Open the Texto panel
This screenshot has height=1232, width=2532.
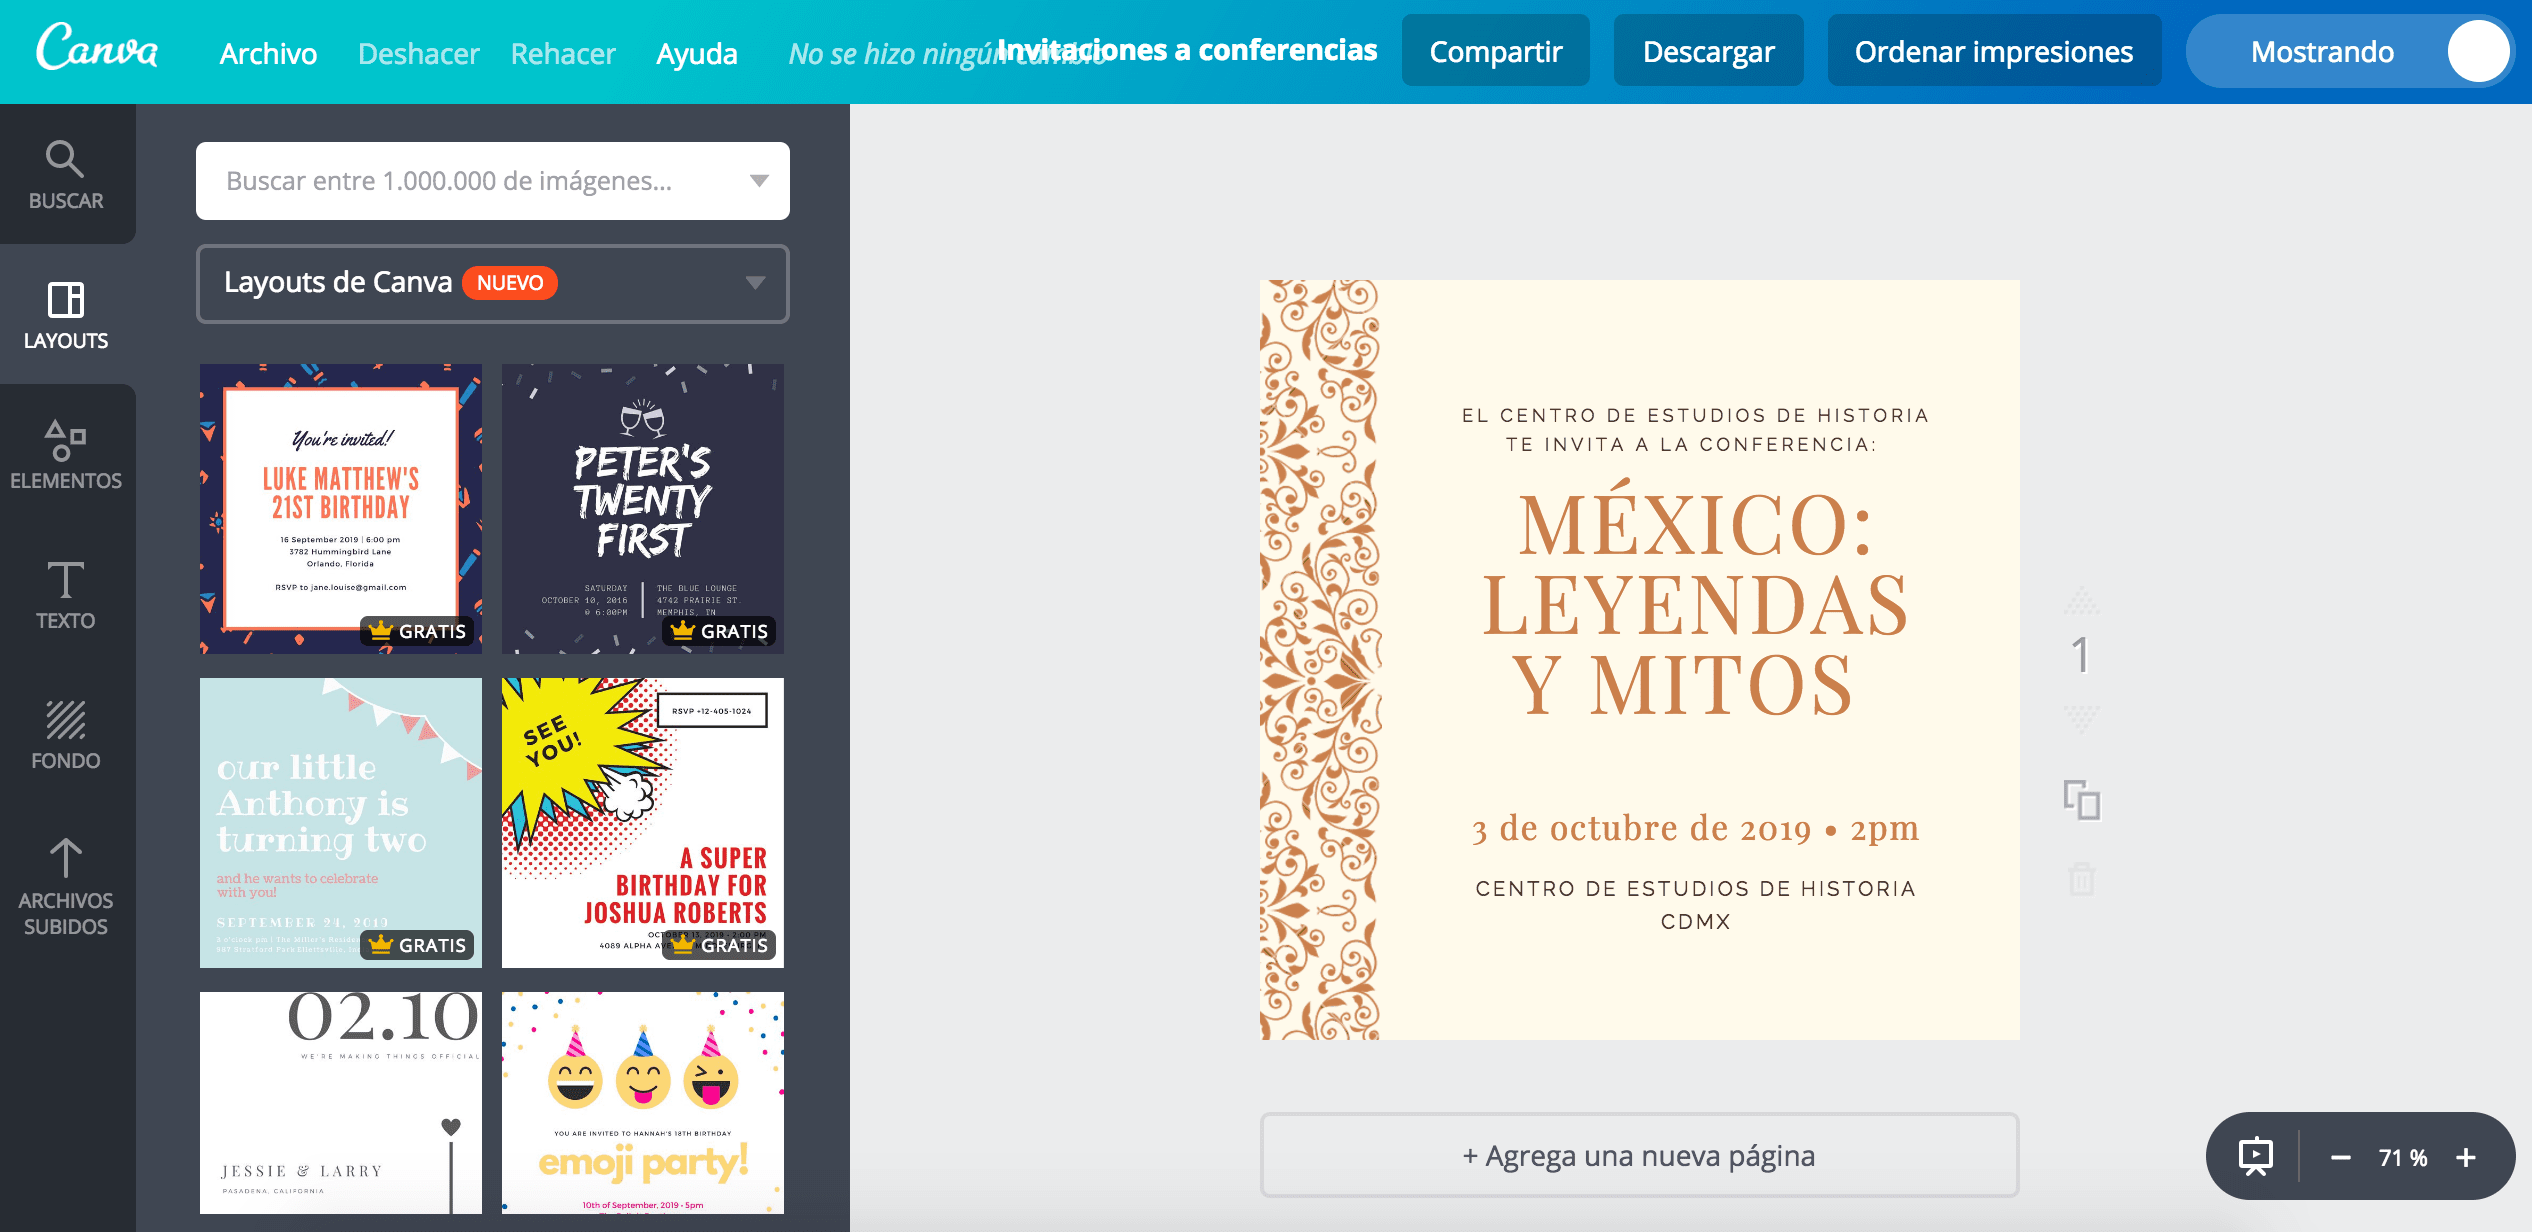(x=66, y=594)
